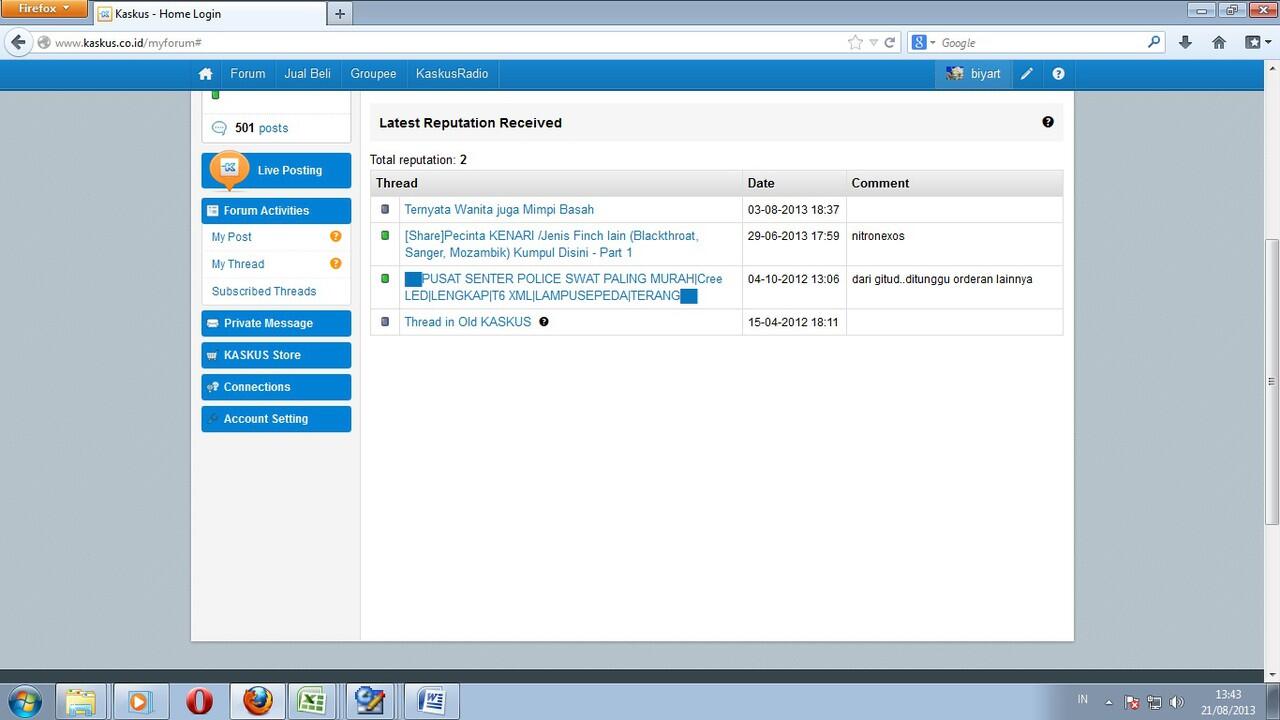Open thread Ternyata Wanita juga Mimpi Basah

click(499, 209)
